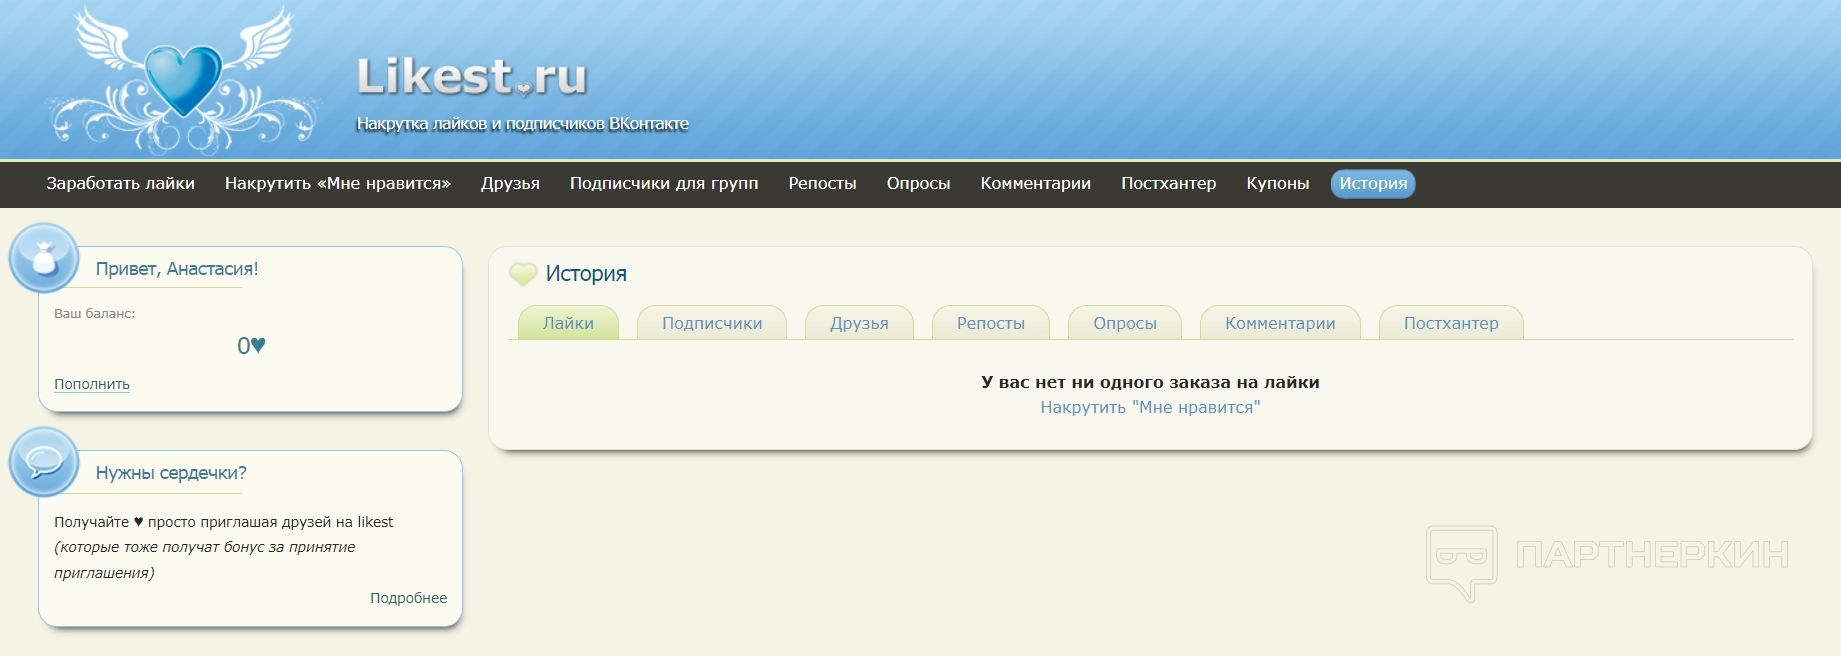Click the Накрутка лайков и подписчиков ВКонтакте tagline

click(x=523, y=124)
